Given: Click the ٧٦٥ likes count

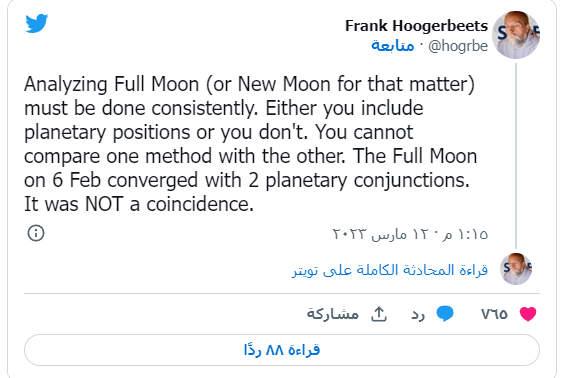Looking at the screenshot, I should [x=494, y=314].
